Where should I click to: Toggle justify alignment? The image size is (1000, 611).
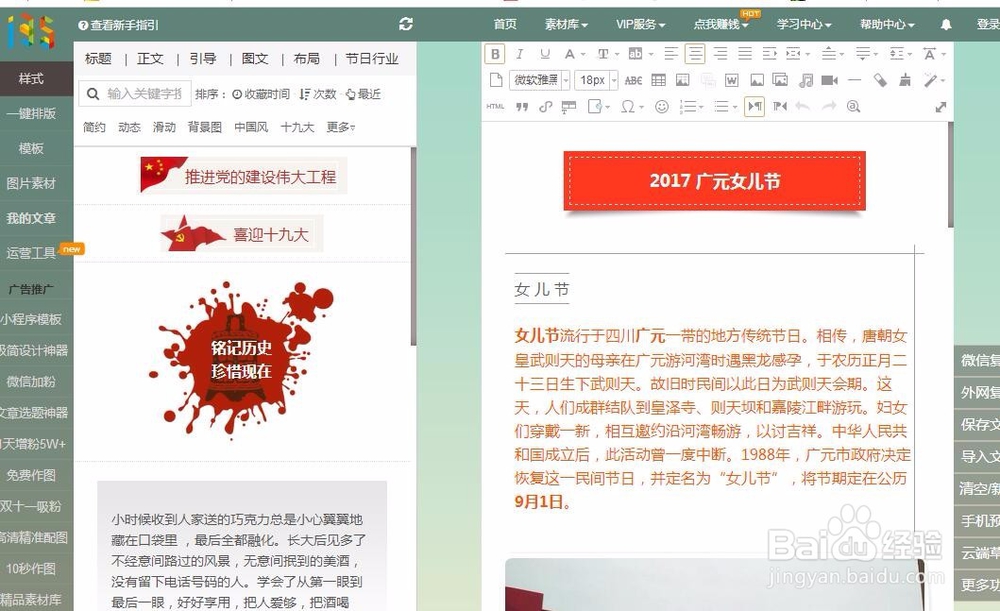point(745,54)
